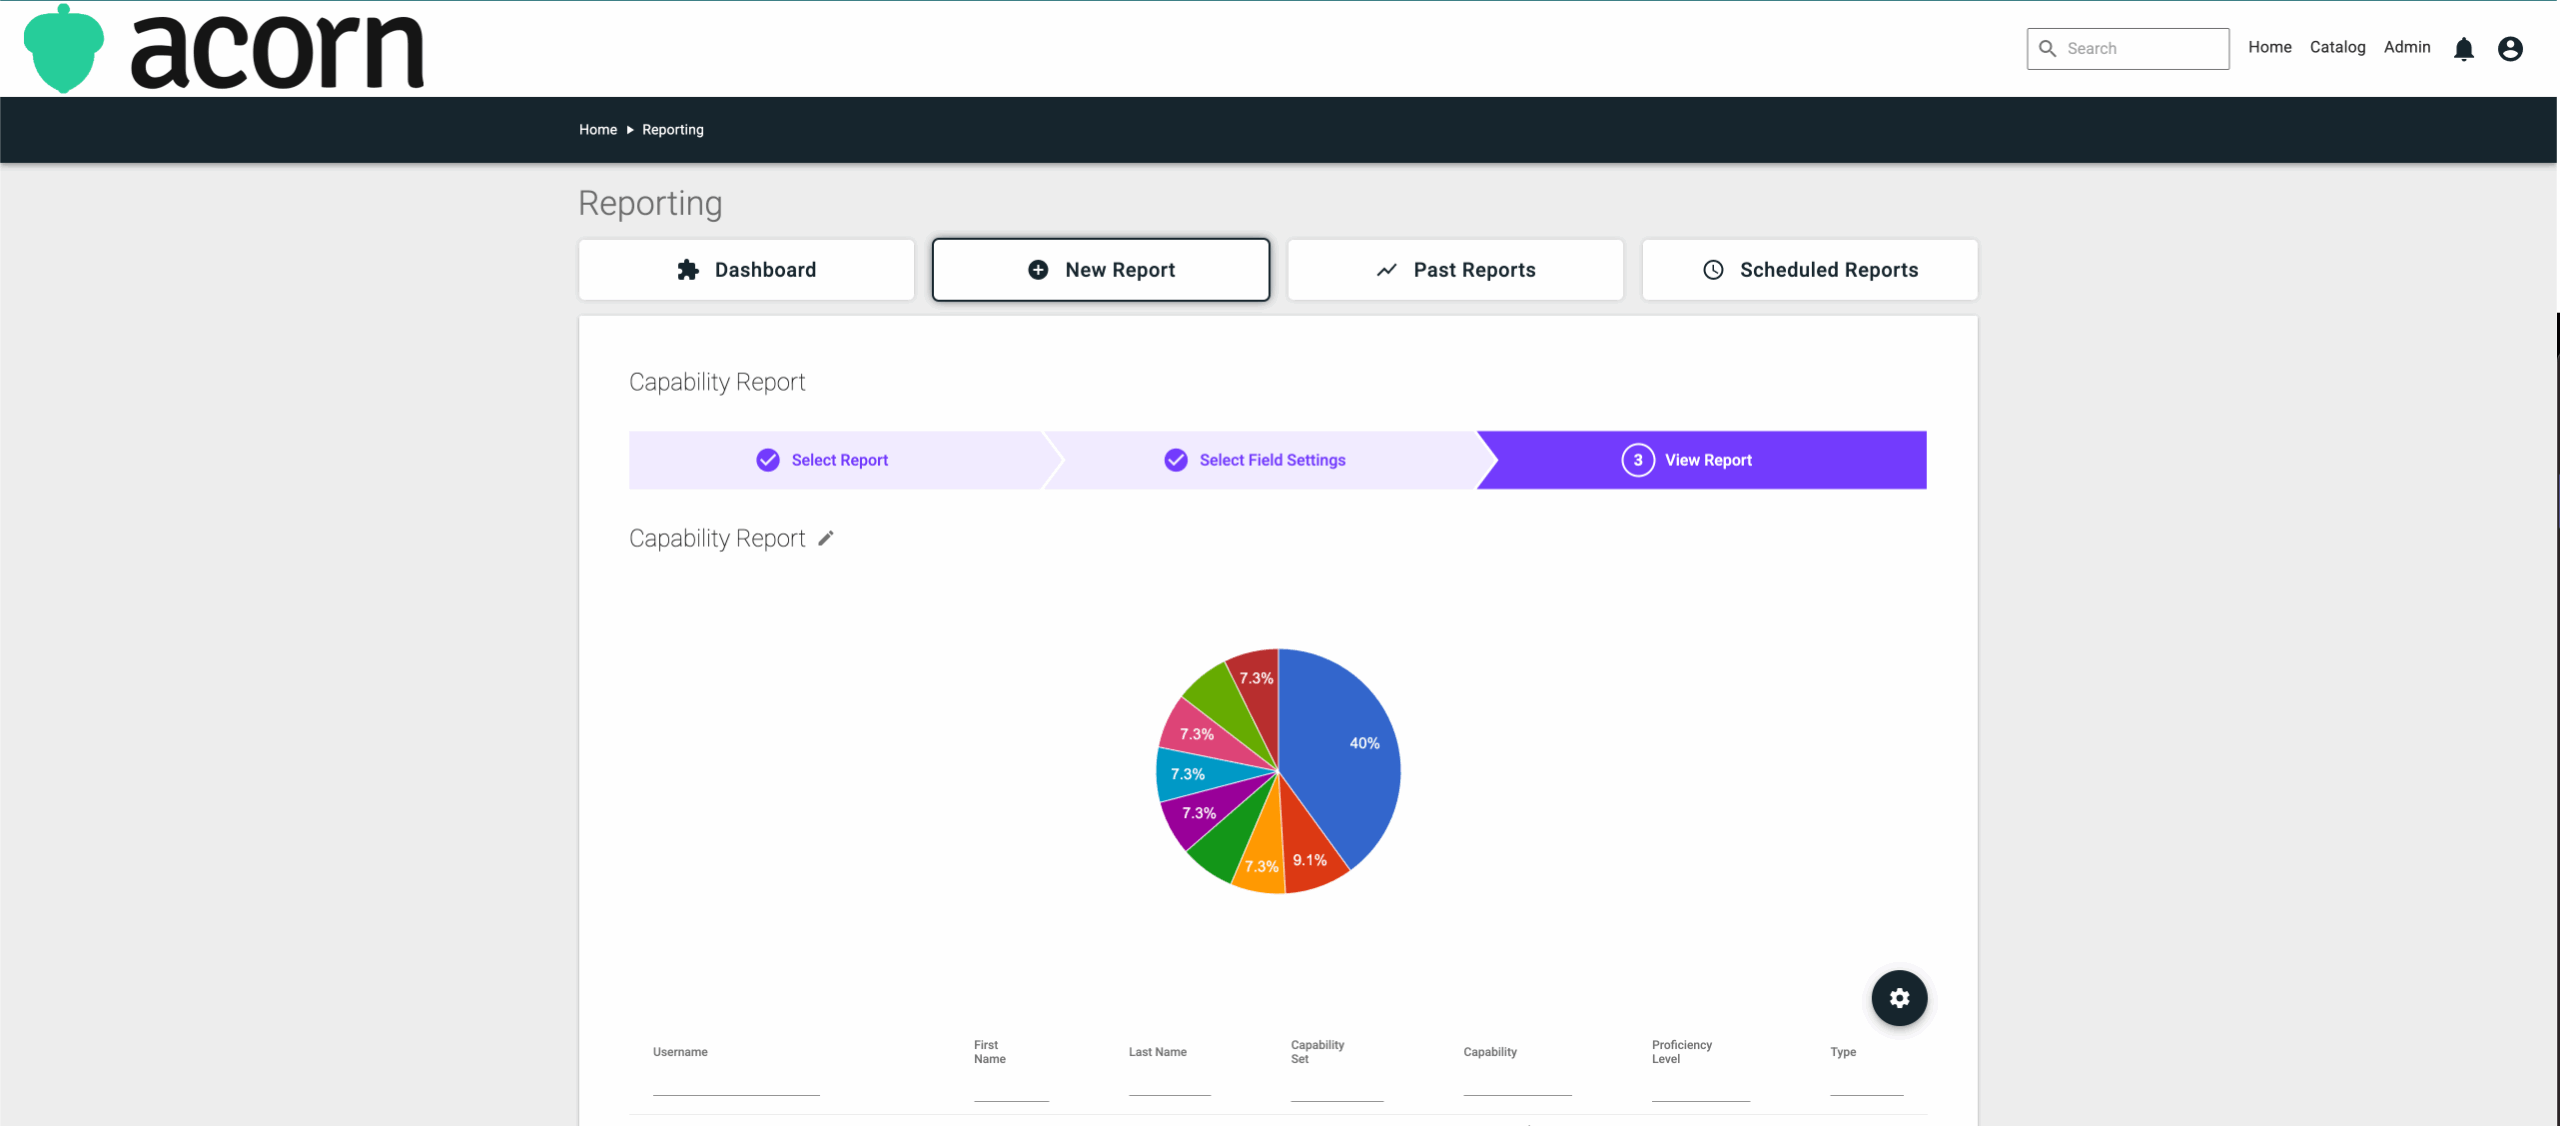Click the acorn logo icon
2560x1126 pixels.
coord(63,50)
